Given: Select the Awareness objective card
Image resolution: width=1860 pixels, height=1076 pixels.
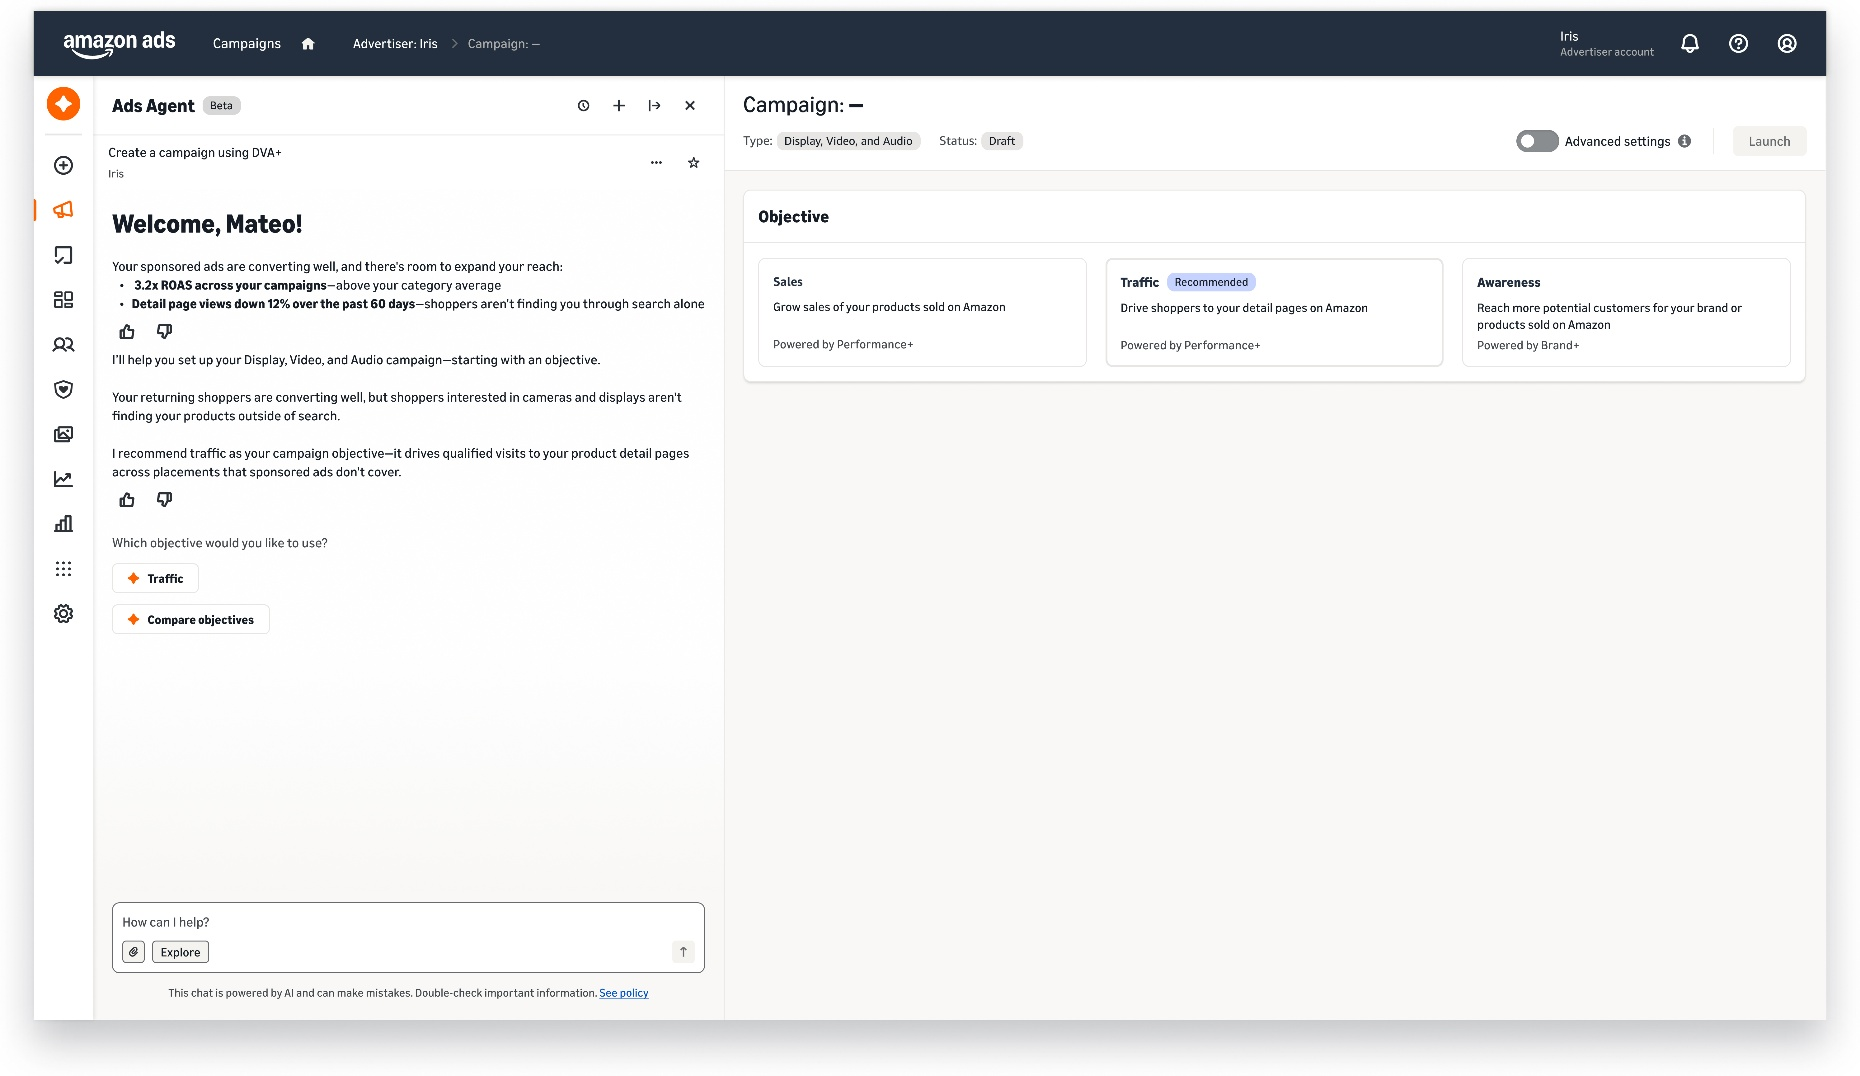Looking at the screenshot, I should coord(1626,313).
